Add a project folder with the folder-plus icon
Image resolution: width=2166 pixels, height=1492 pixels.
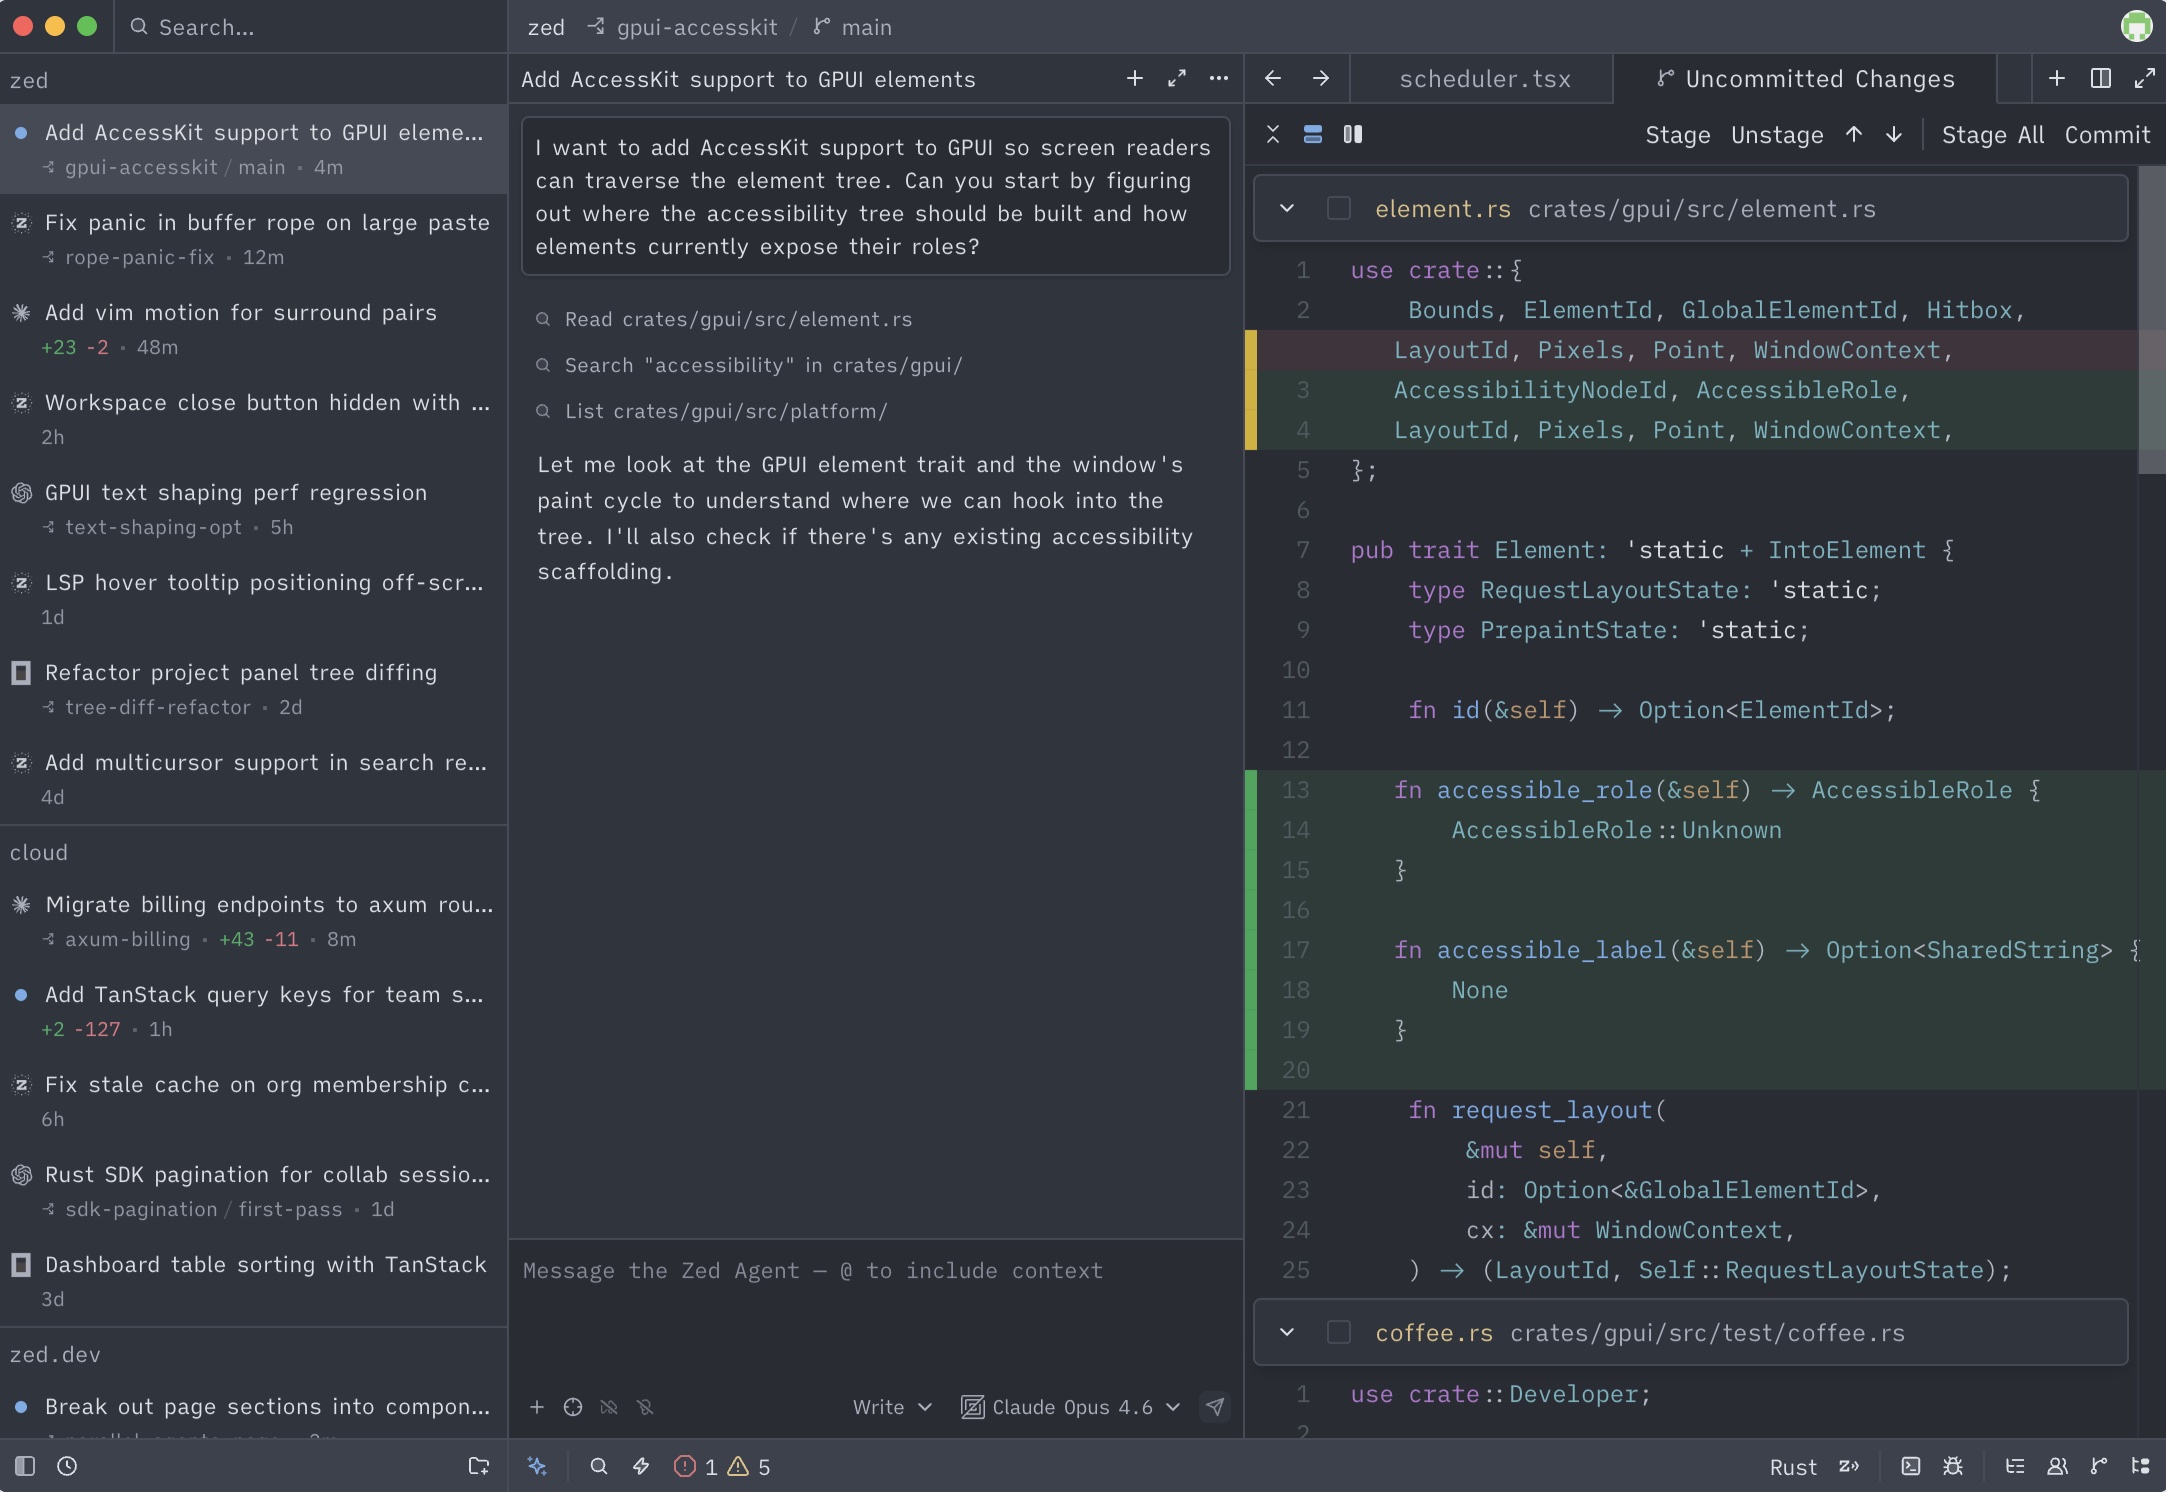click(x=479, y=1466)
